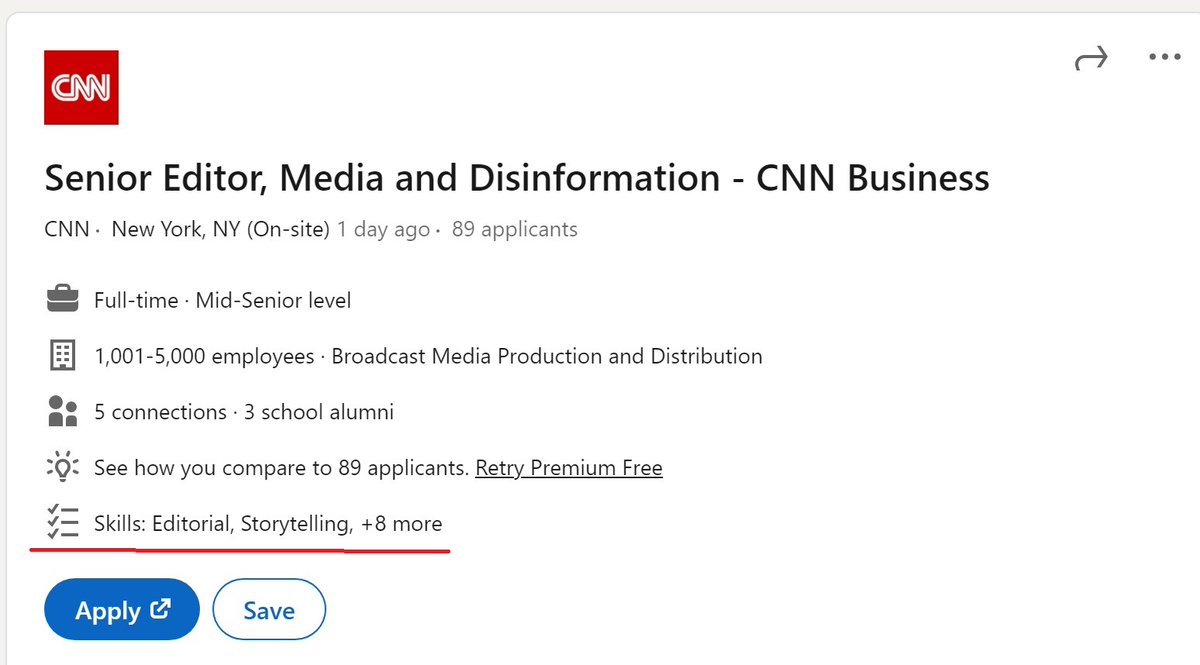
Task: Click the CNN company name text
Action: (x=67, y=229)
